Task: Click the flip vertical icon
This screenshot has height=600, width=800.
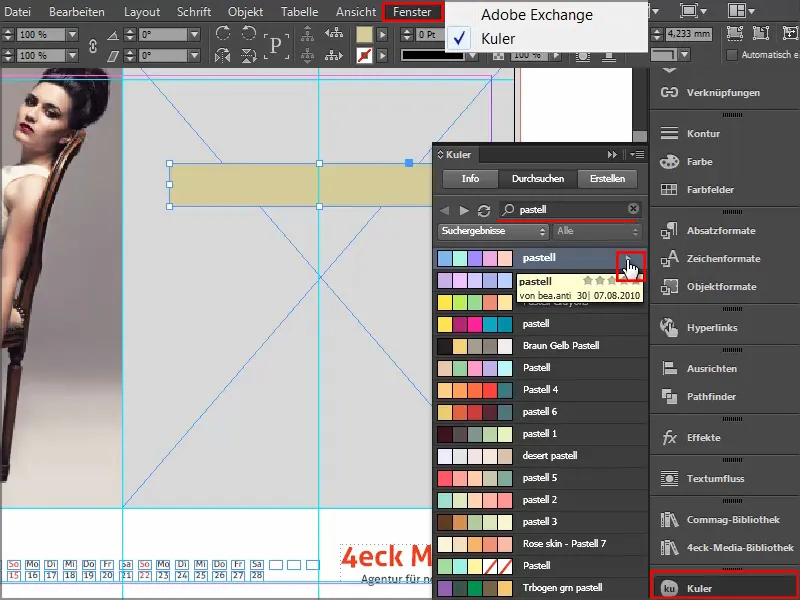Action: tap(248, 55)
